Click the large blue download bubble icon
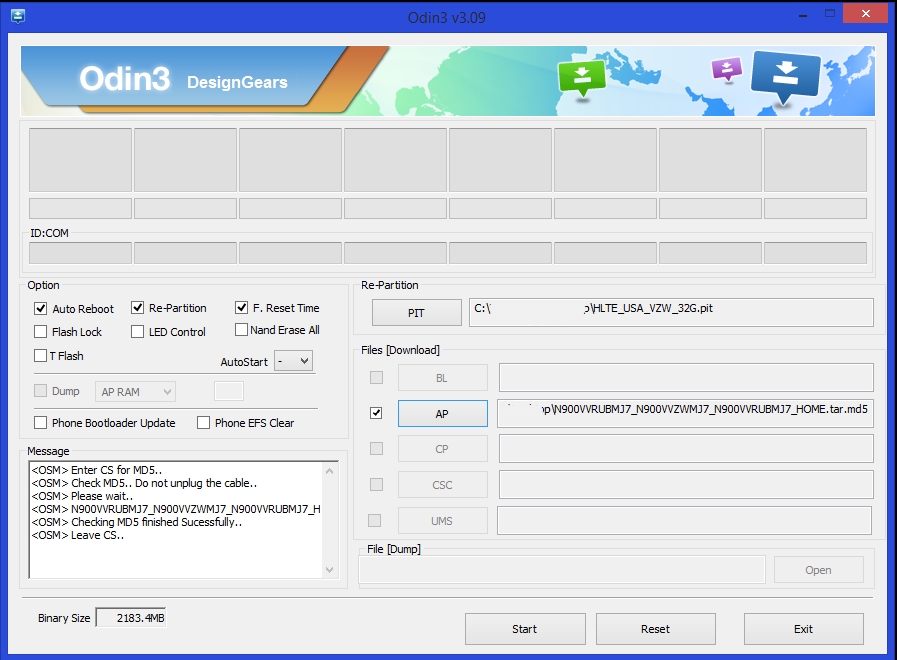Image resolution: width=897 pixels, height=660 pixels. 785,80
